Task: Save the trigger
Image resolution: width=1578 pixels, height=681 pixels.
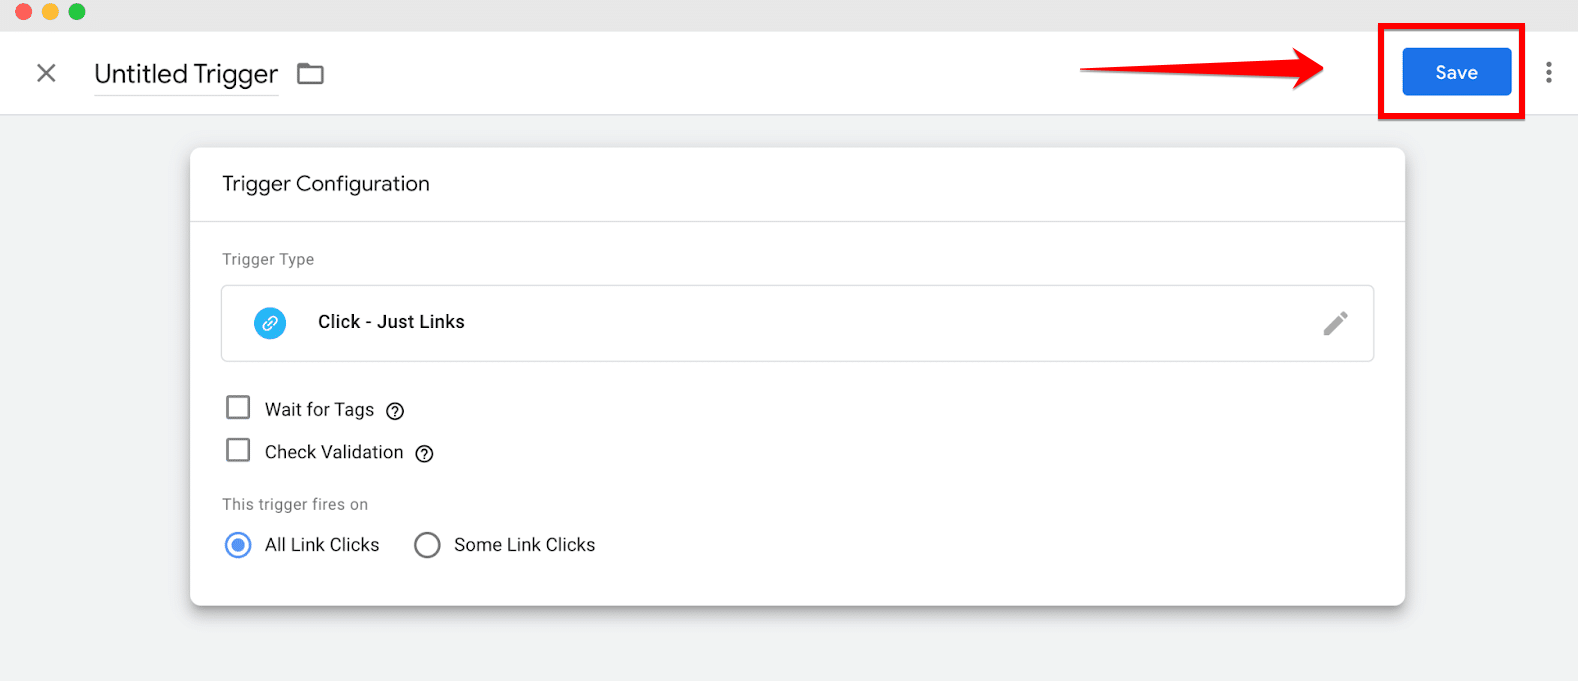Action: pyautogui.click(x=1456, y=72)
